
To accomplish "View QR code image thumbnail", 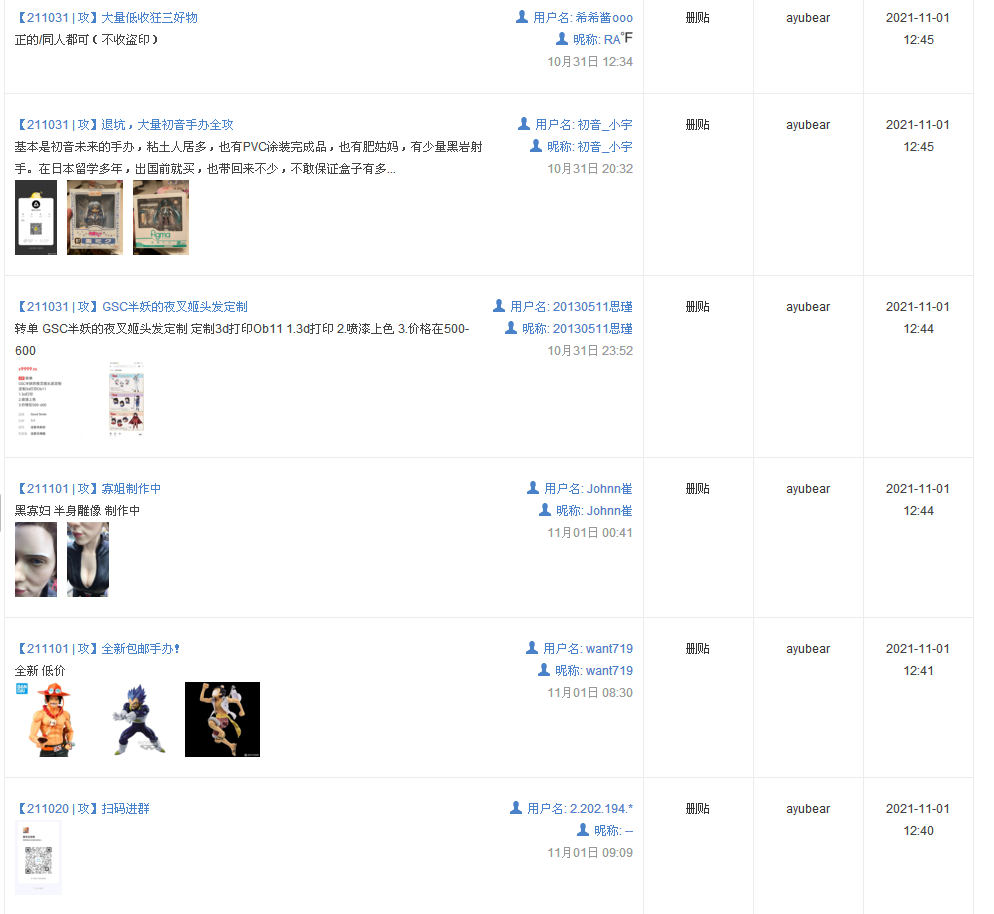I will 38,858.
